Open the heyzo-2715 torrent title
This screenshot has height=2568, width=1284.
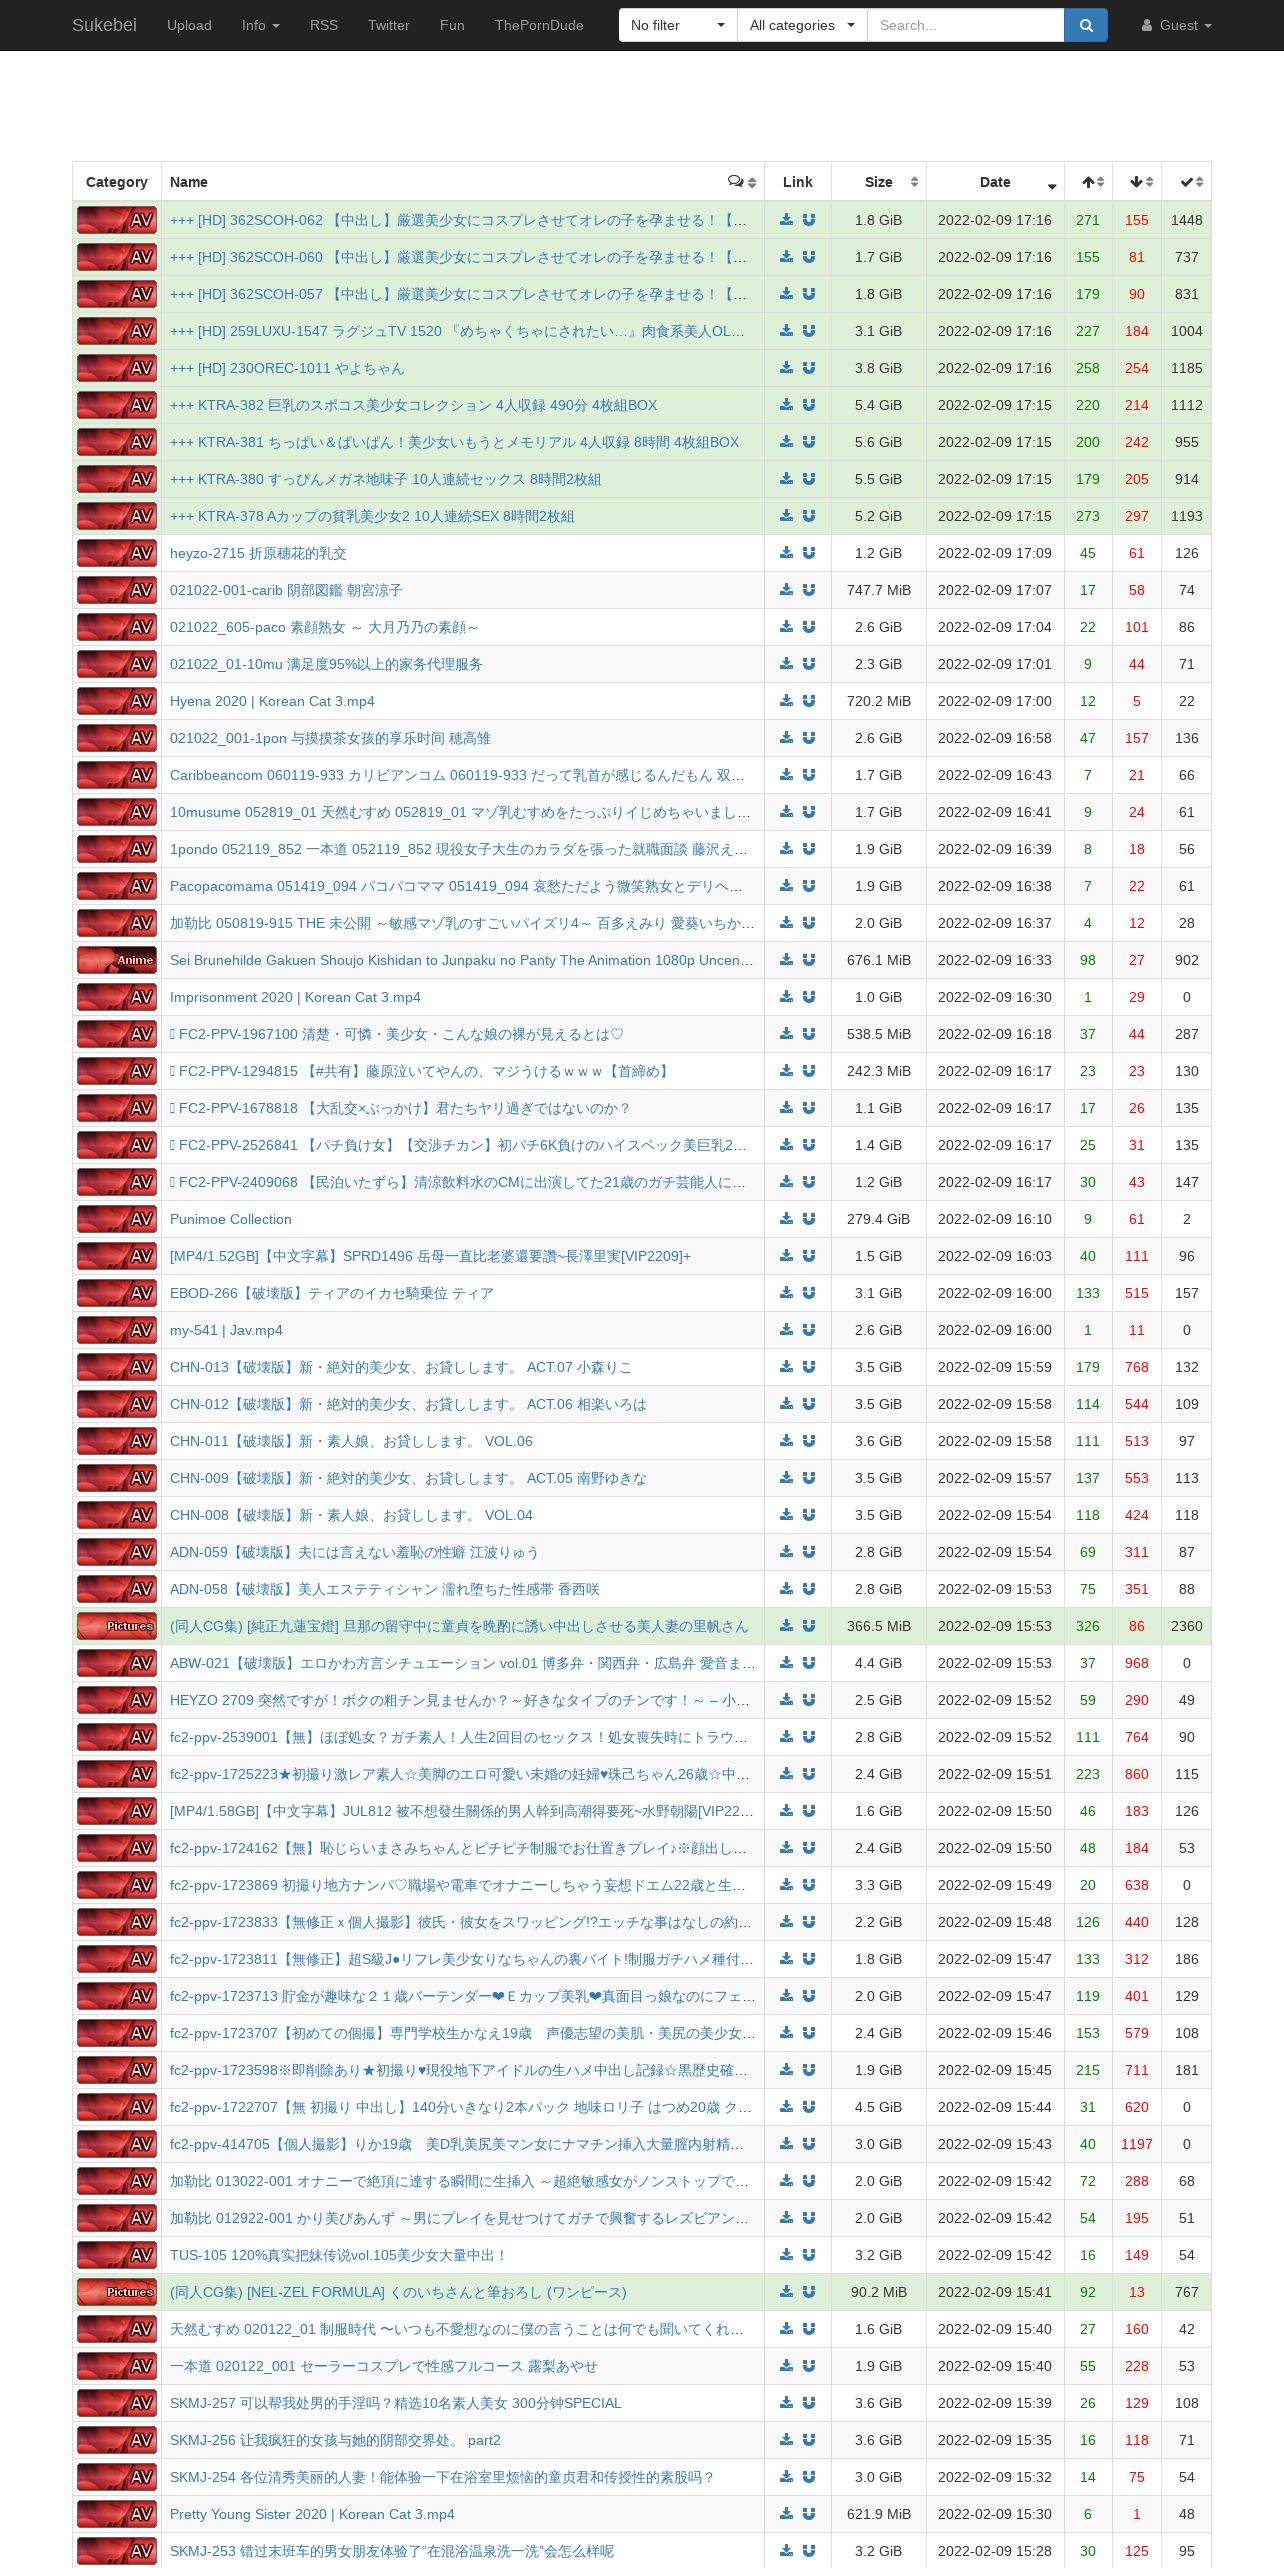click(x=258, y=553)
